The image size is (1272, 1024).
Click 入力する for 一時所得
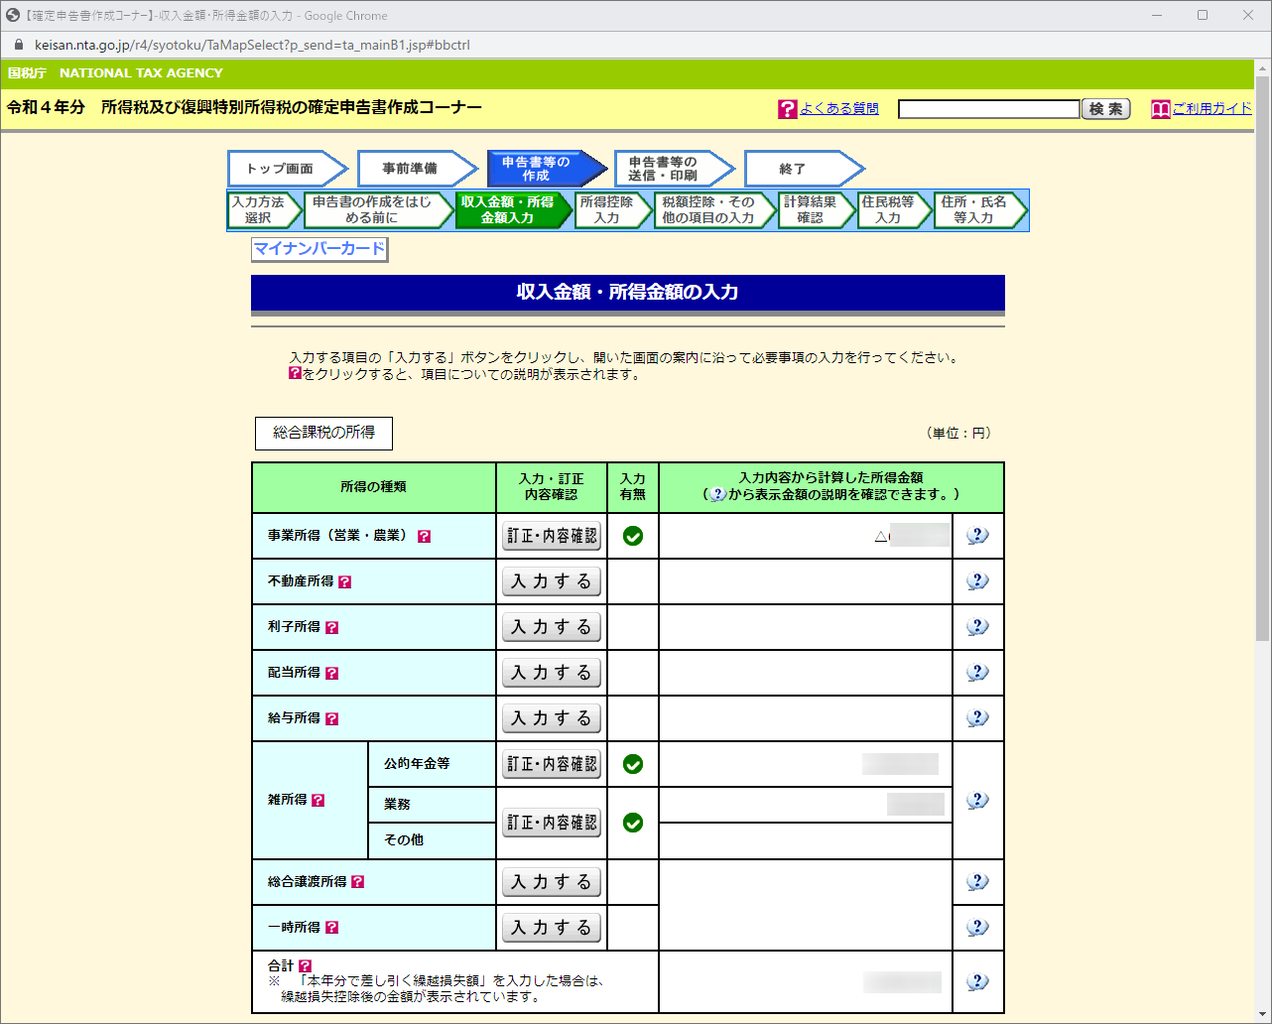(x=552, y=927)
